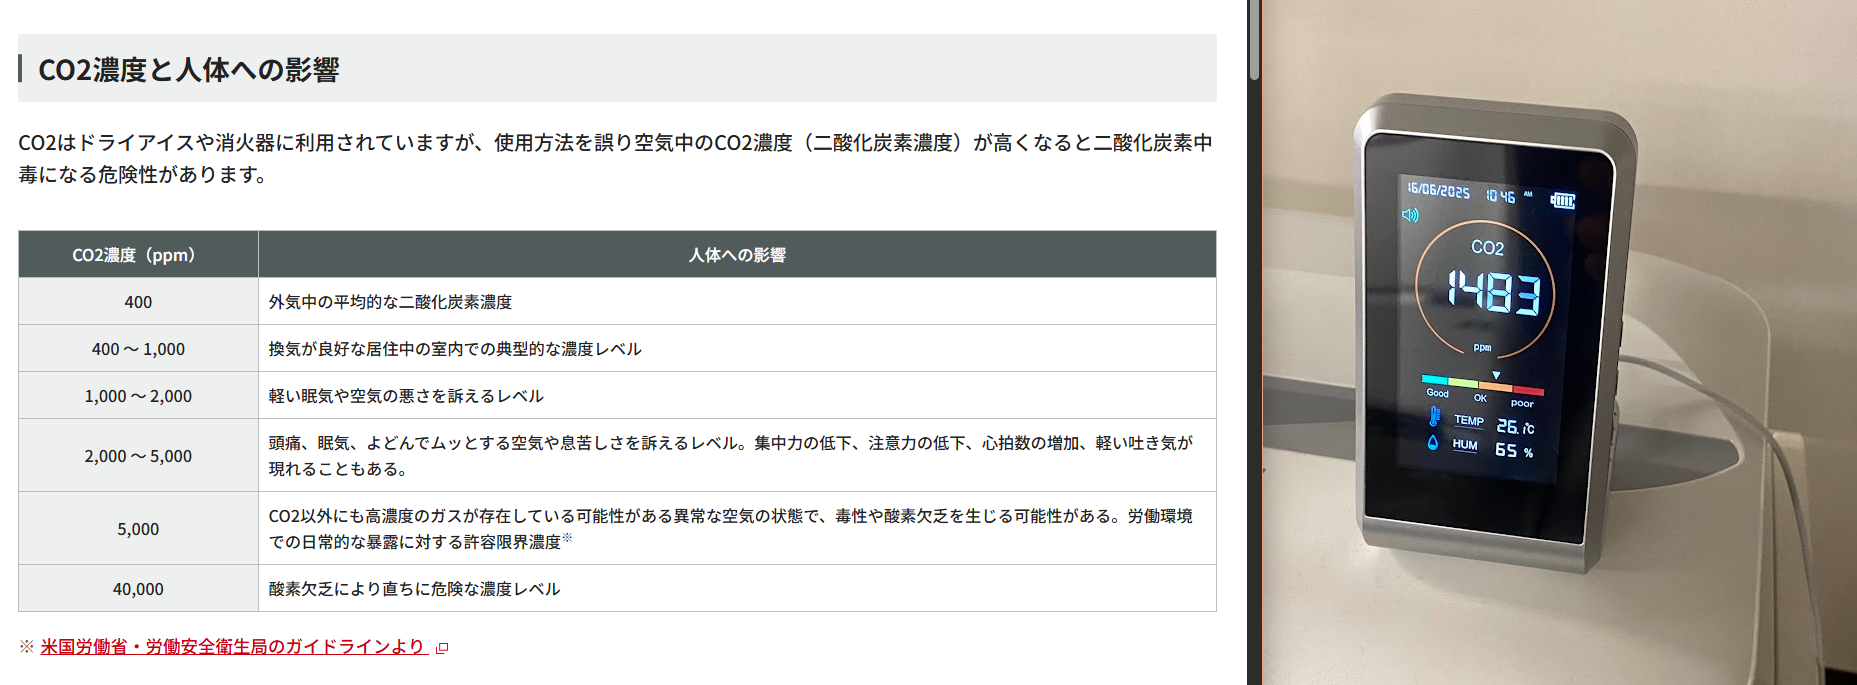
Task: Click the ※ footnote mark after 許容限界濃度
Action: coord(567,538)
